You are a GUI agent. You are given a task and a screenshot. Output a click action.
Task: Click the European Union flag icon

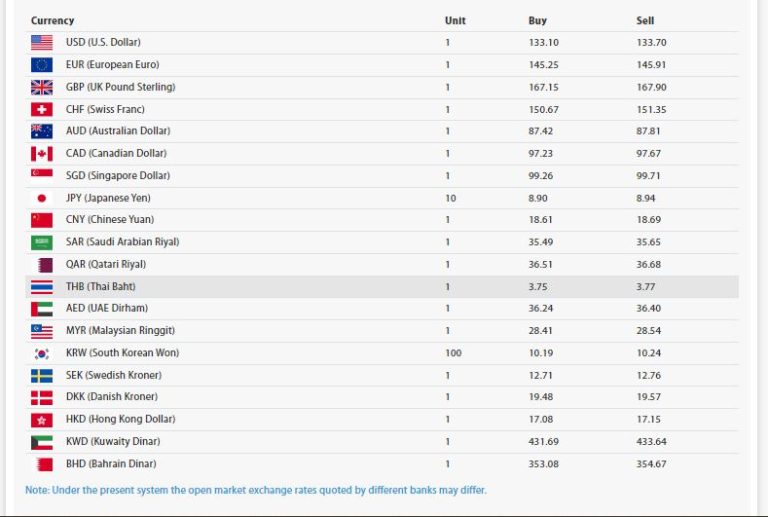42,65
